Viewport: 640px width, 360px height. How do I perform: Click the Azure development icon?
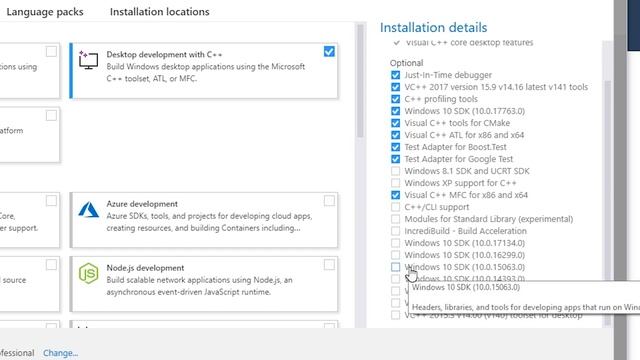point(88,210)
